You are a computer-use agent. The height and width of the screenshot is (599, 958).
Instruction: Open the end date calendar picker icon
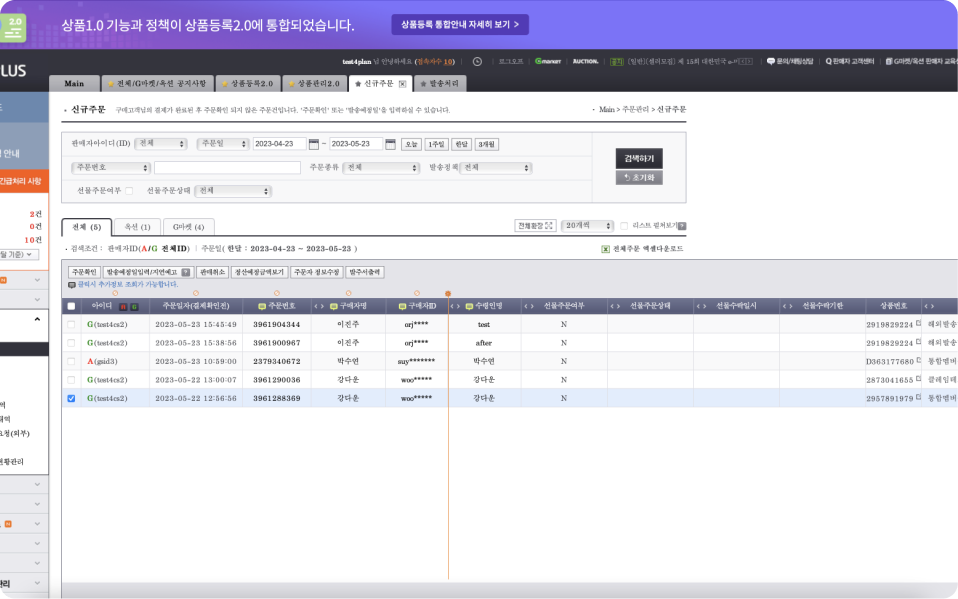tap(390, 144)
